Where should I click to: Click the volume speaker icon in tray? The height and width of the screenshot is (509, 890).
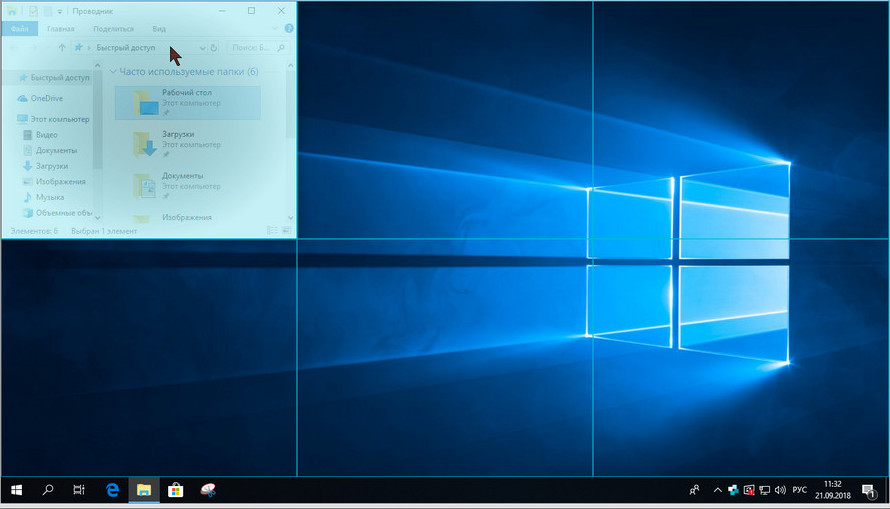[781, 490]
